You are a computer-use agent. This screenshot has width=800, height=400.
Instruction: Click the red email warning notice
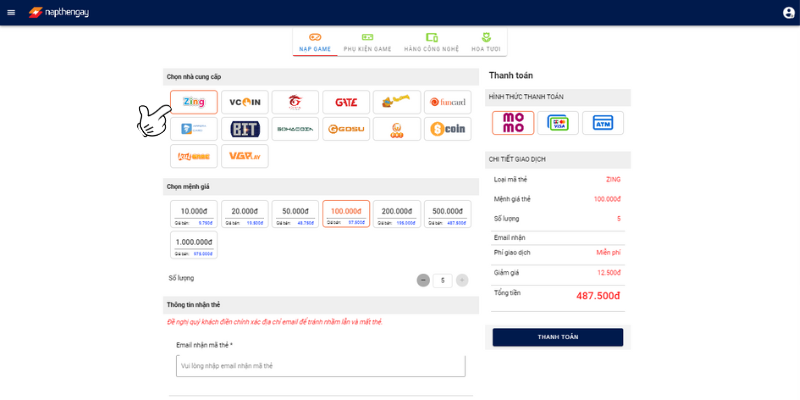tap(274, 322)
